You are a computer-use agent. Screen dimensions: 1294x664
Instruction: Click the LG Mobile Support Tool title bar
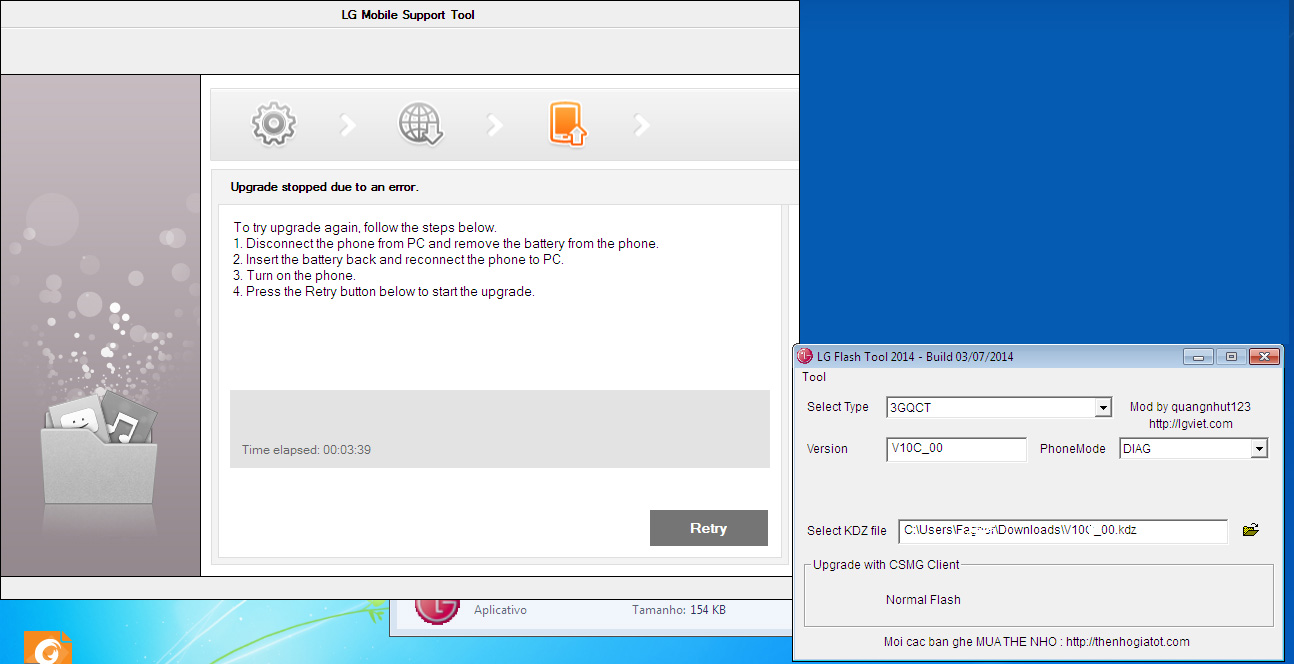pos(400,15)
